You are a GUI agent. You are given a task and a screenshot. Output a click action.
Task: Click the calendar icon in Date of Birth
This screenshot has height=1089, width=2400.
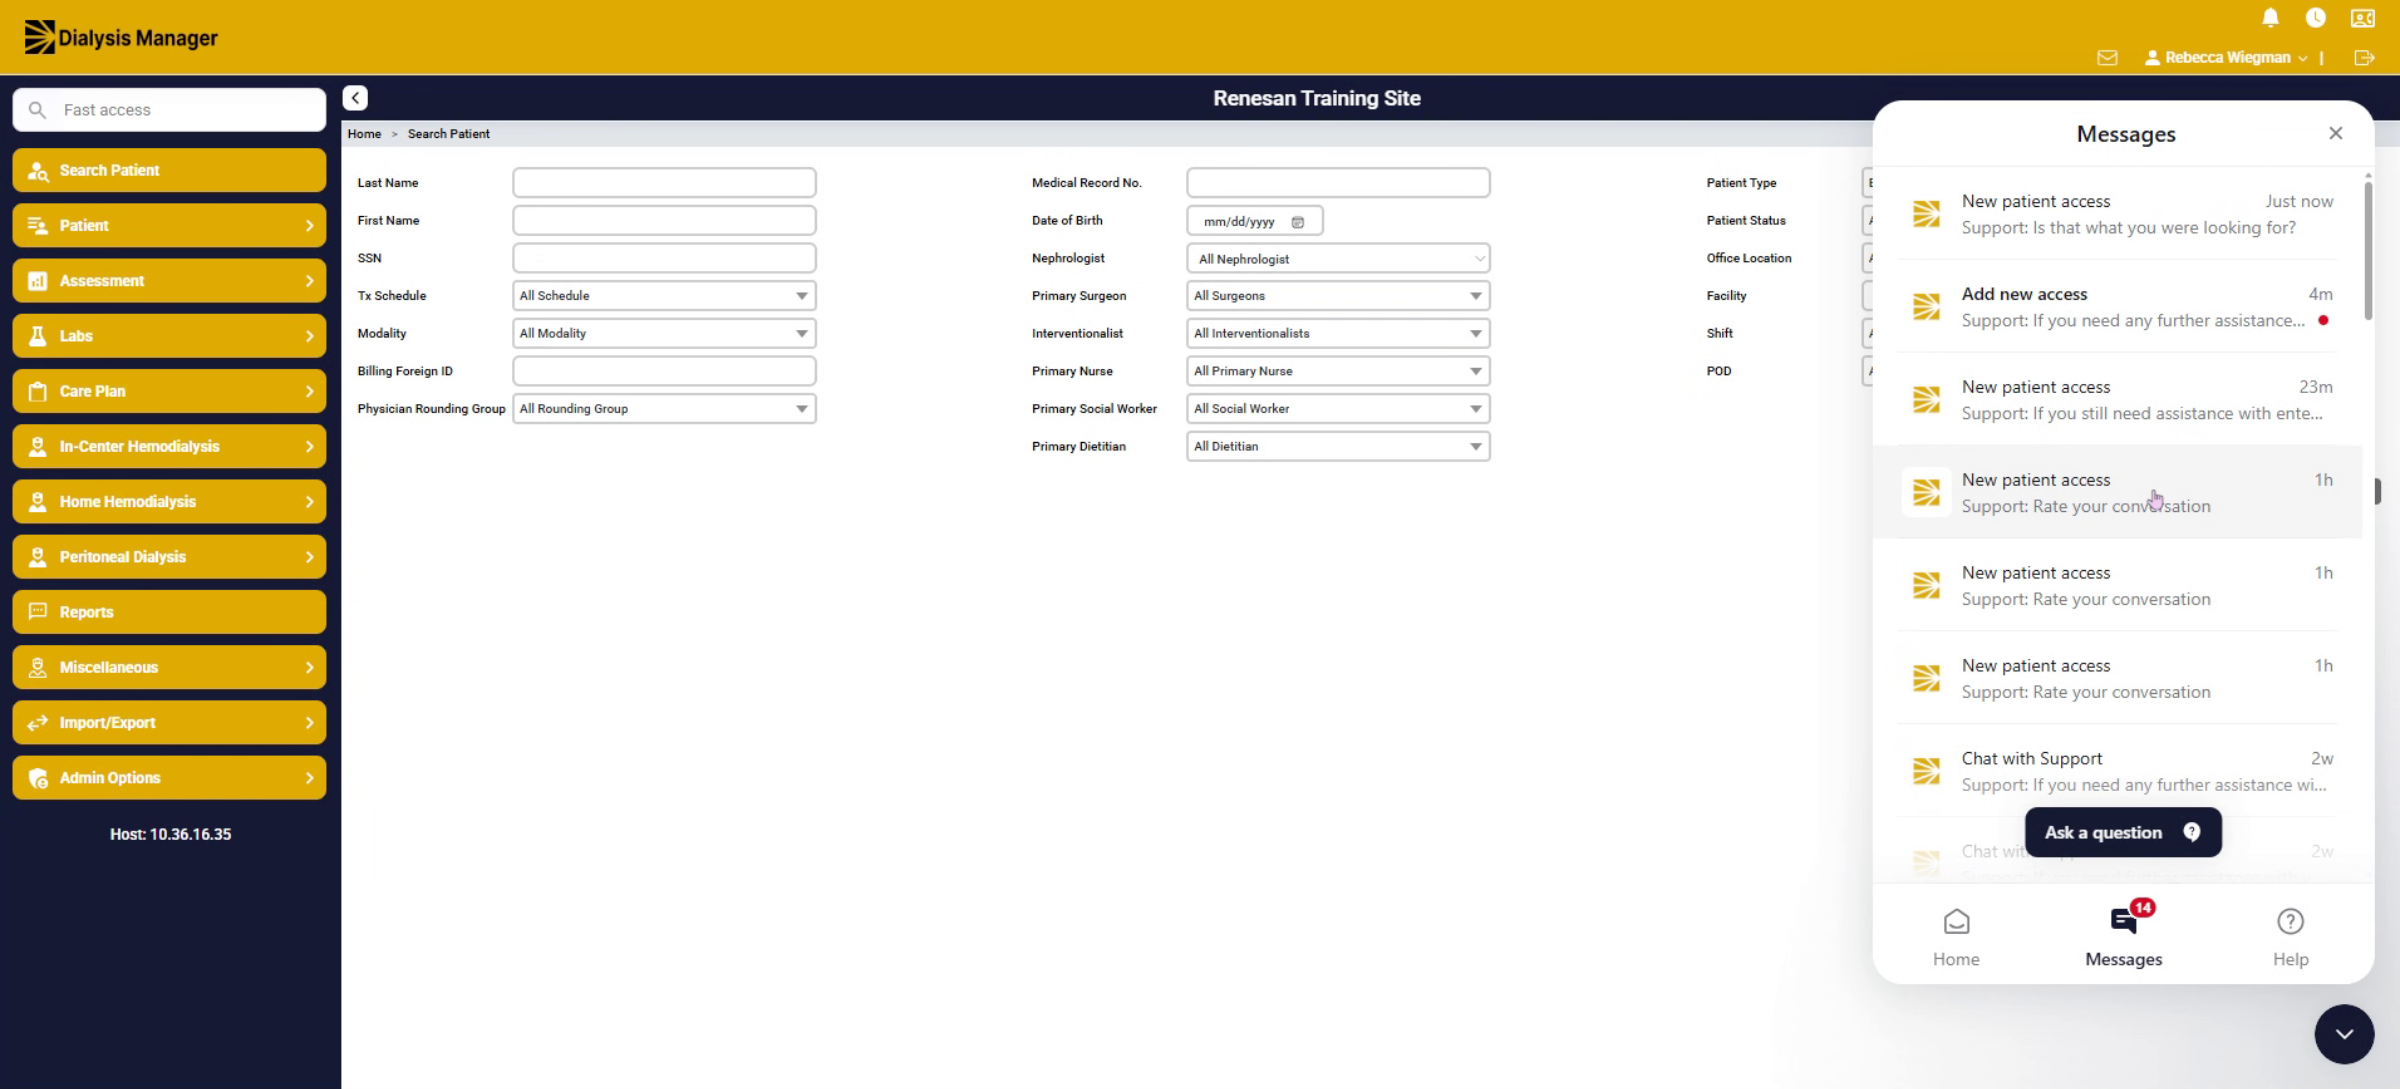(x=1298, y=222)
